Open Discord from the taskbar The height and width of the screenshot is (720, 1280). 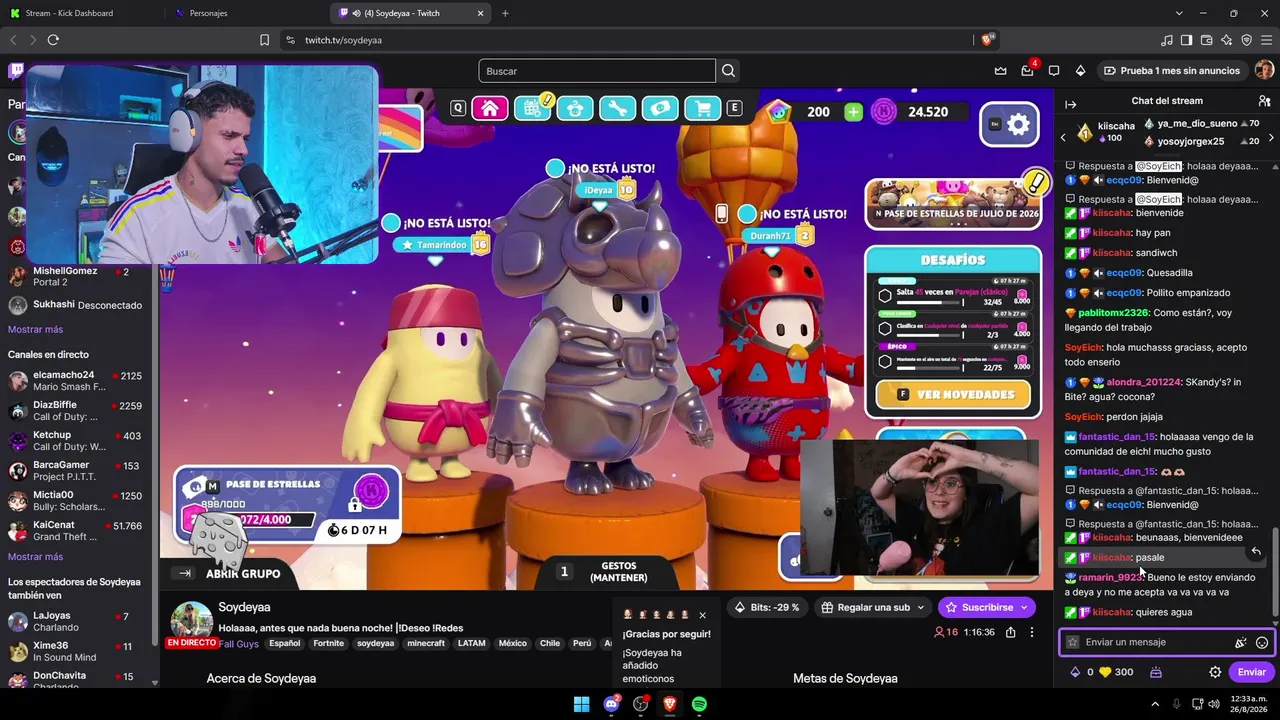tap(611, 704)
